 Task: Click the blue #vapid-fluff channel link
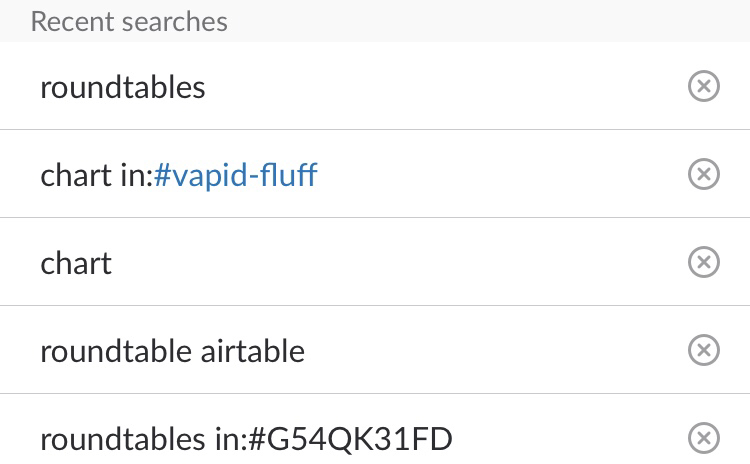pyautogui.click(x=235, y=176)
